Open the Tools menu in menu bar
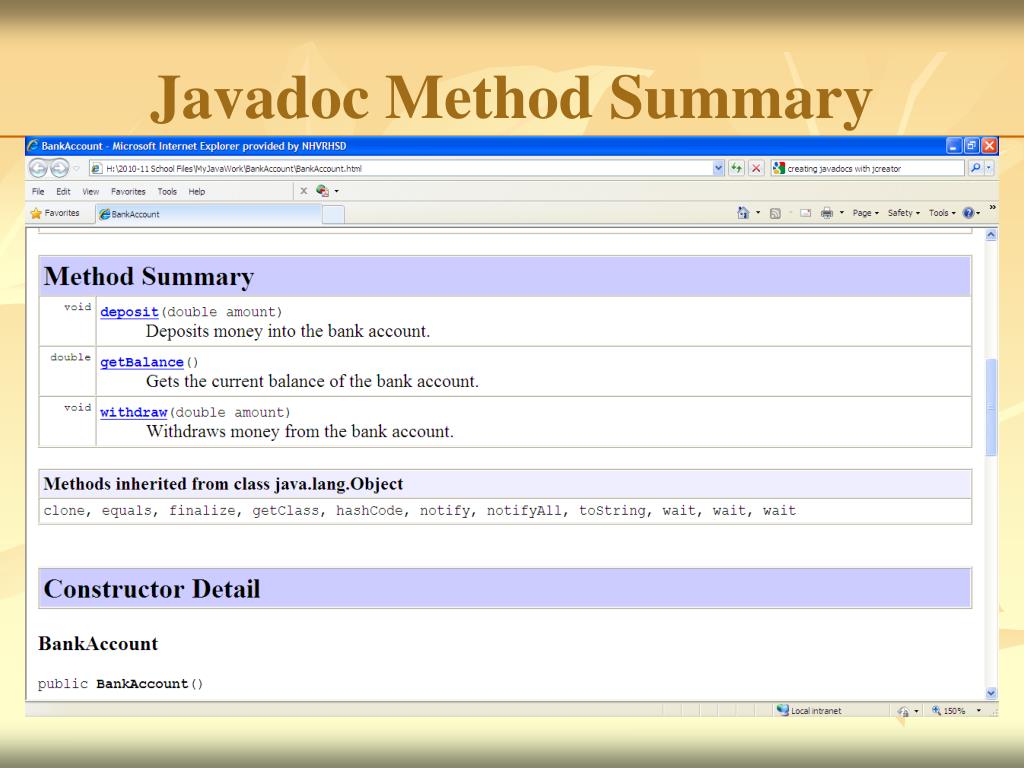The width and height of the screenshot is (1024, 768). (x=167, y=191)
